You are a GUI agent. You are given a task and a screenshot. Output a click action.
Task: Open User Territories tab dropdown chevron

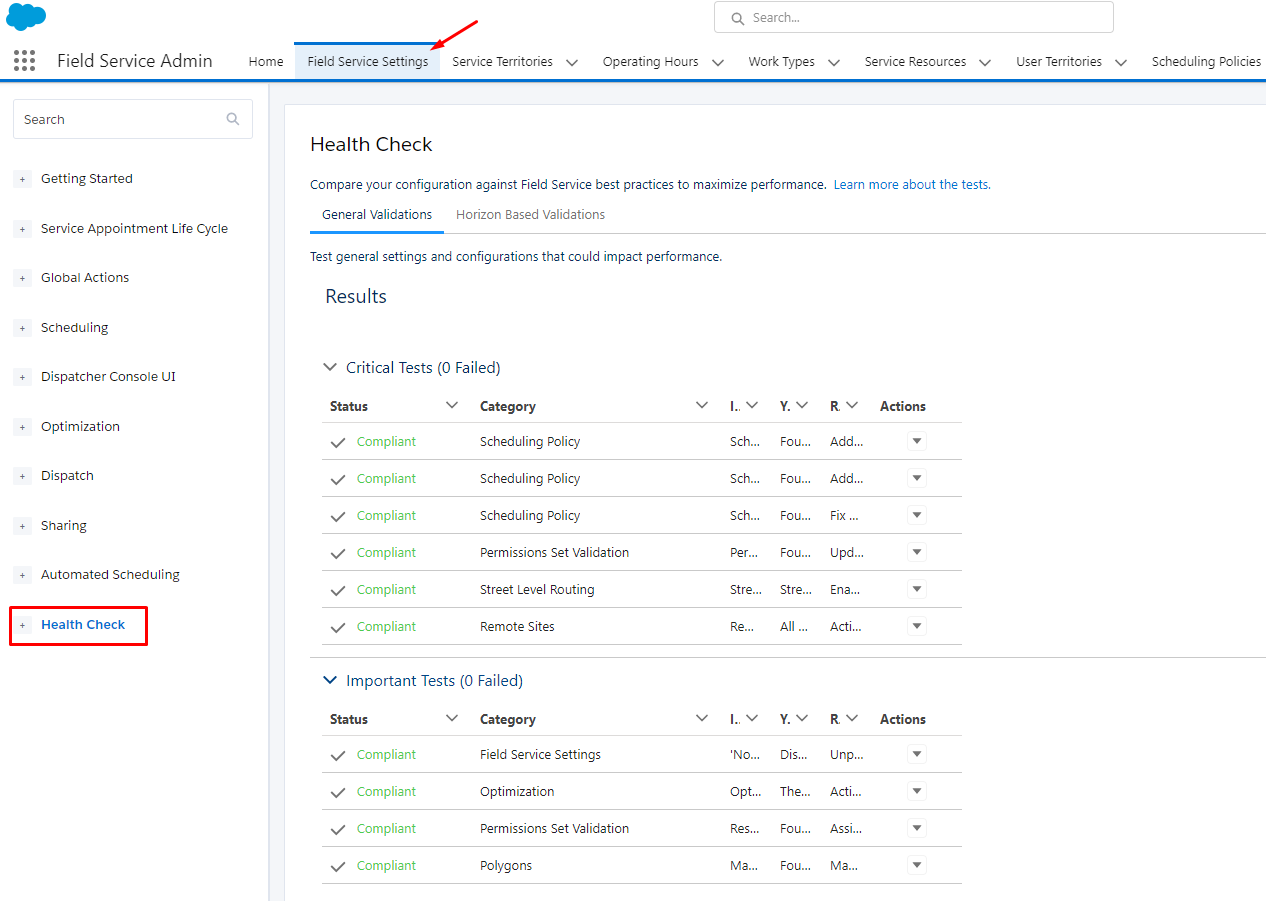pyautogui.click(x=1121, y=62)
